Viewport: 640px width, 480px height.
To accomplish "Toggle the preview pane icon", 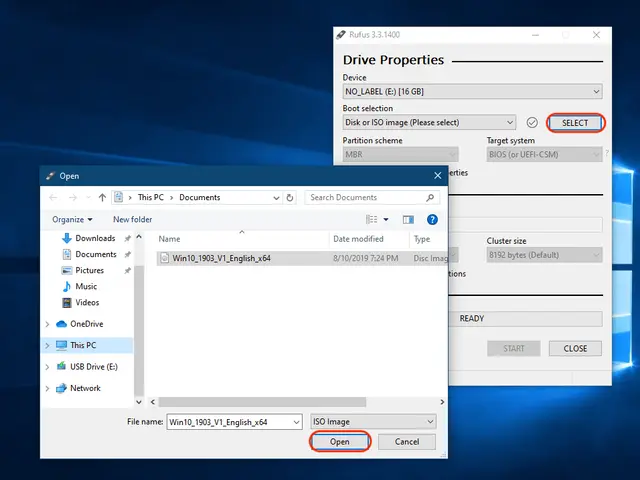I will pyautogui.click(x=408, y=220).
